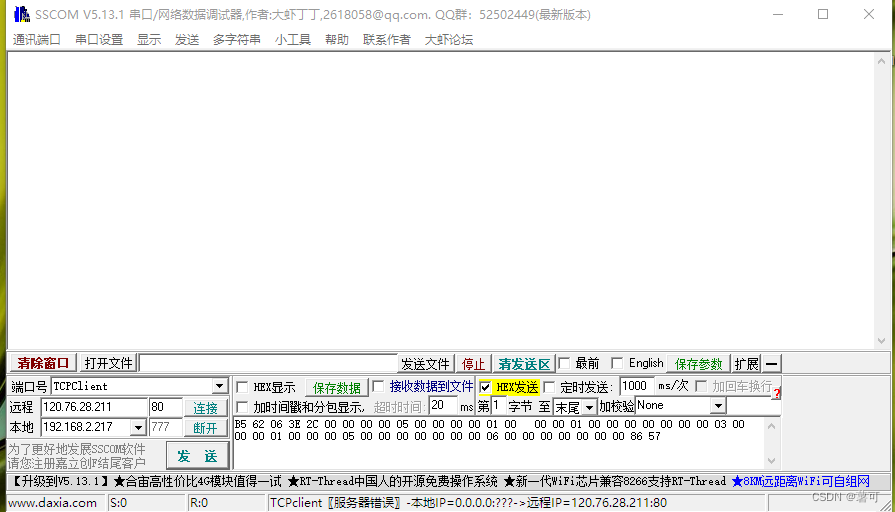The image size is (895, 512).
Task: Click the ★合宙高性价比4G模块值得一试 ad text
Action: (197, 481)
